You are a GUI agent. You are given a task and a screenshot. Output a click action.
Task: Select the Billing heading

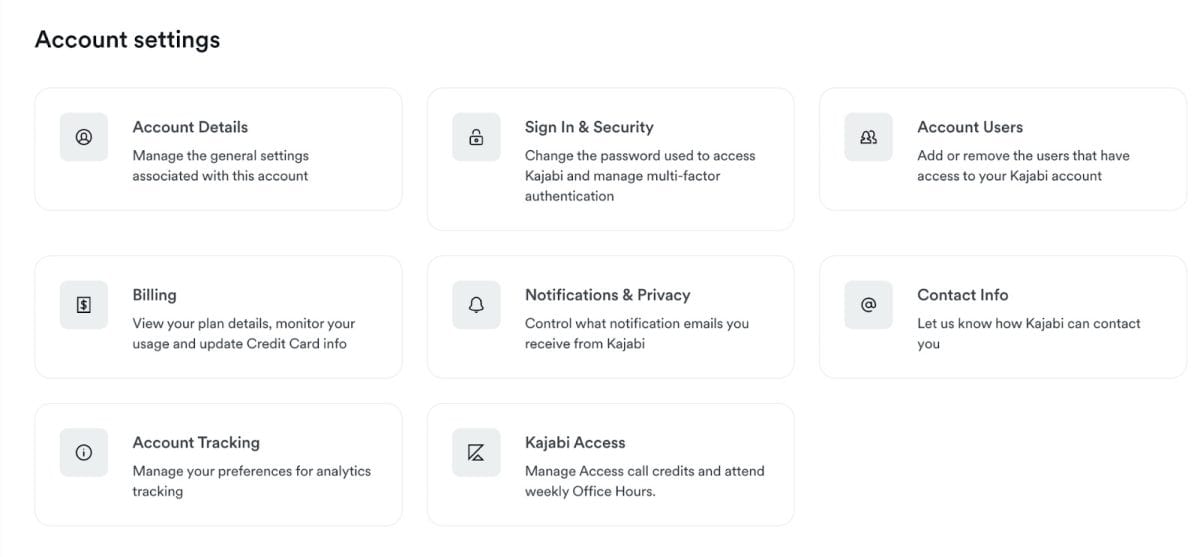click(x=154, y=295)
